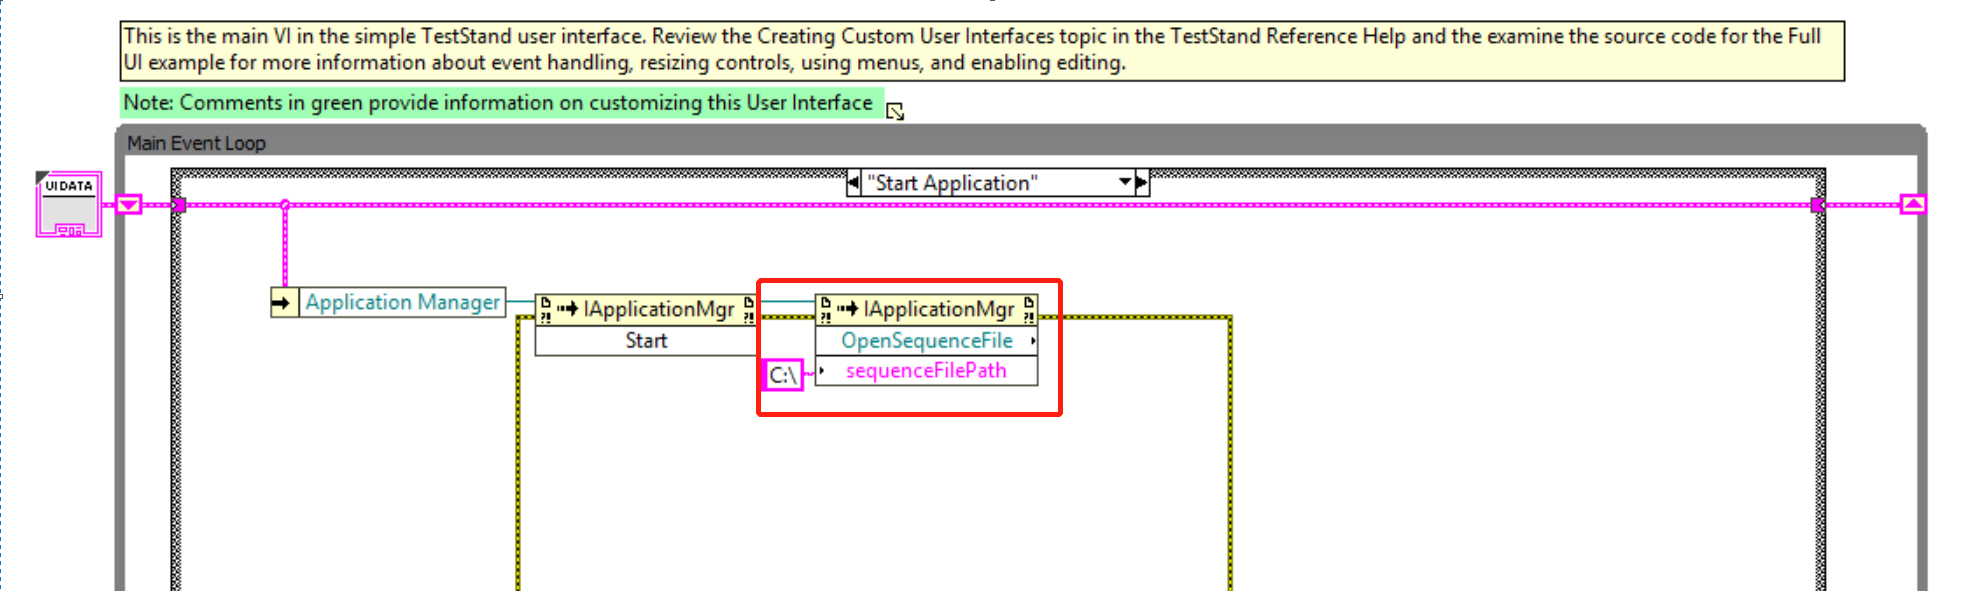Click the resize arrow icon beside the green note

[896, 111]
